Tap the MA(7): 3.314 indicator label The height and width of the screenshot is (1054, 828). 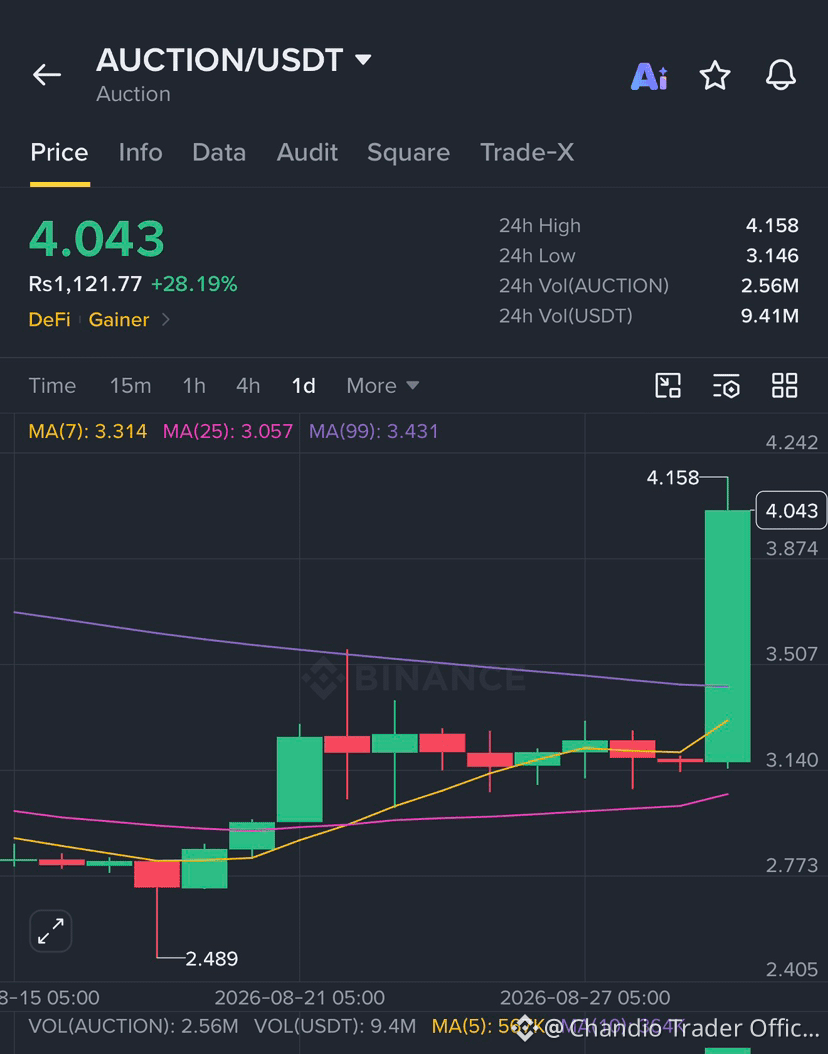(88, 432)
